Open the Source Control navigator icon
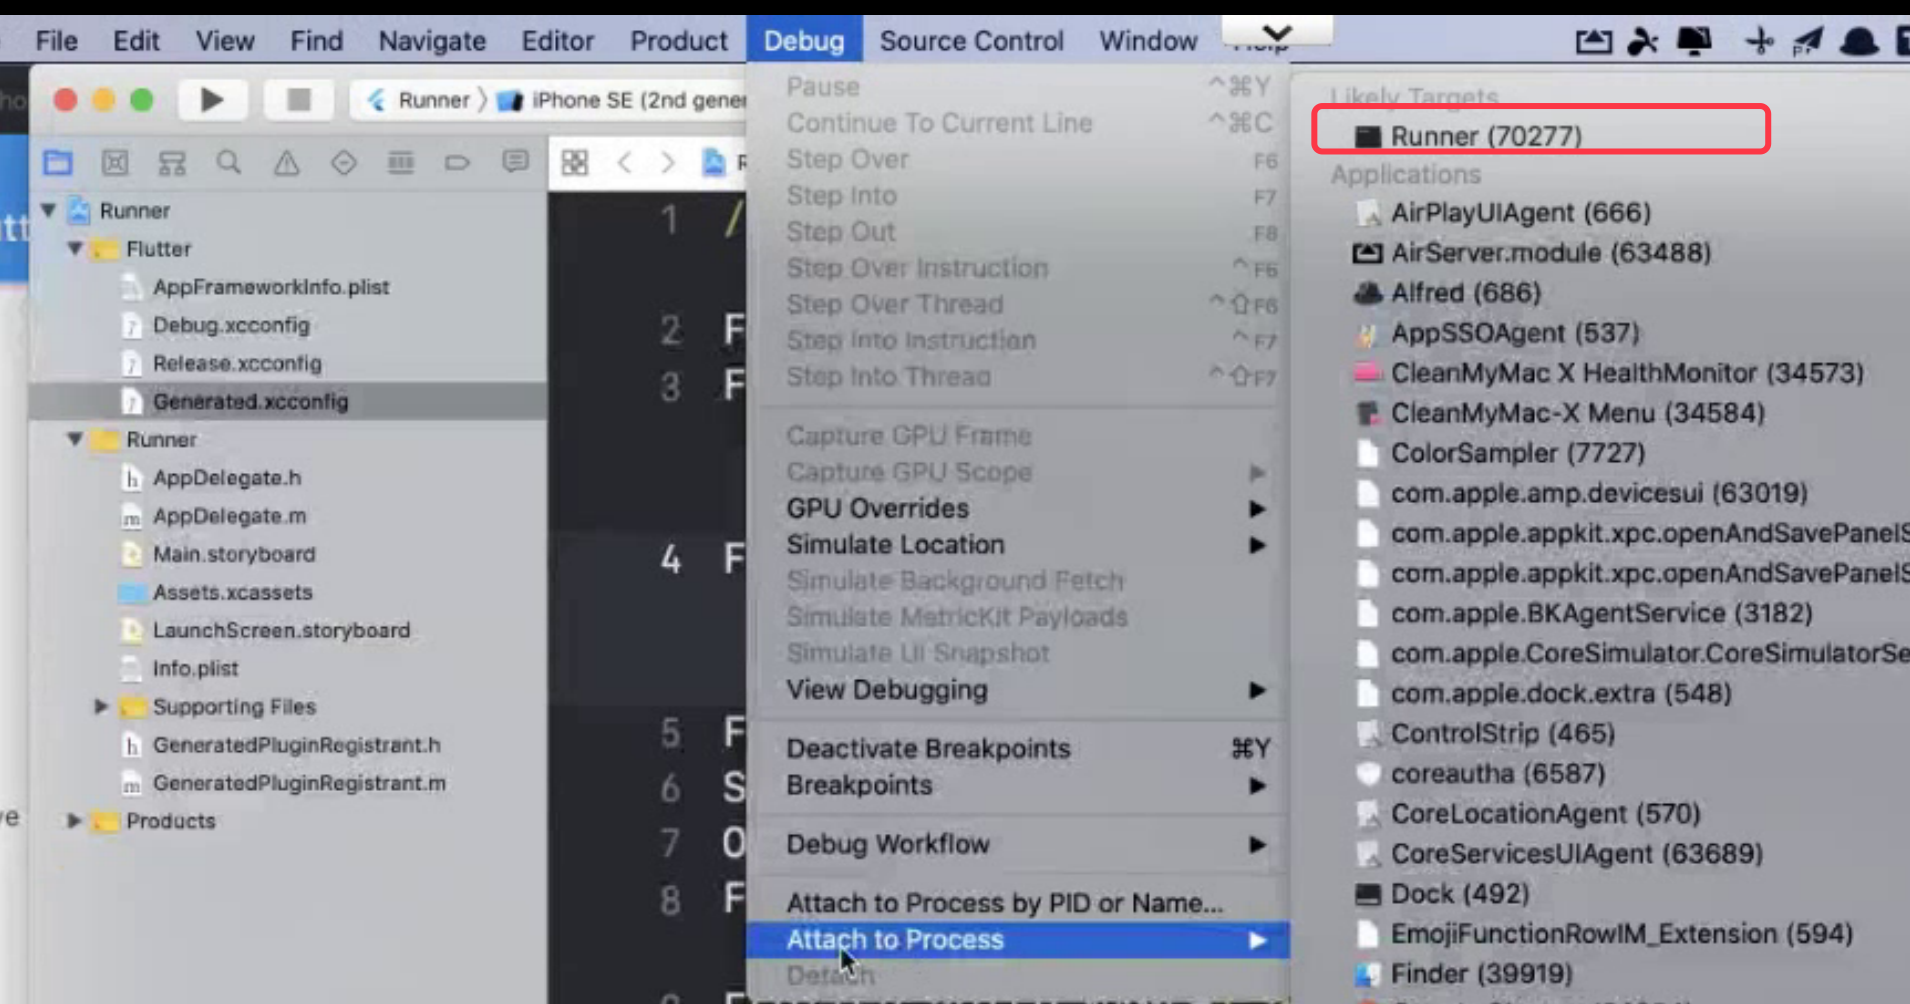 [115, 162]
